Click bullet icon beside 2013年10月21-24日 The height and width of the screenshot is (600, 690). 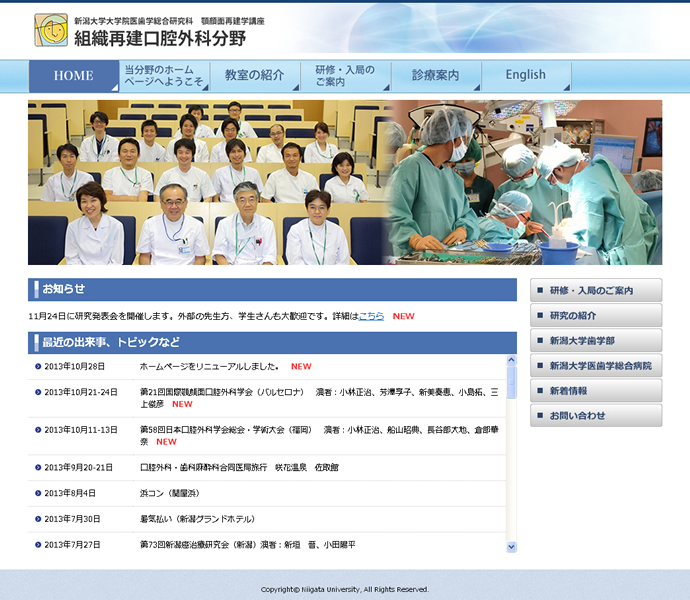[x=38, y=392]
